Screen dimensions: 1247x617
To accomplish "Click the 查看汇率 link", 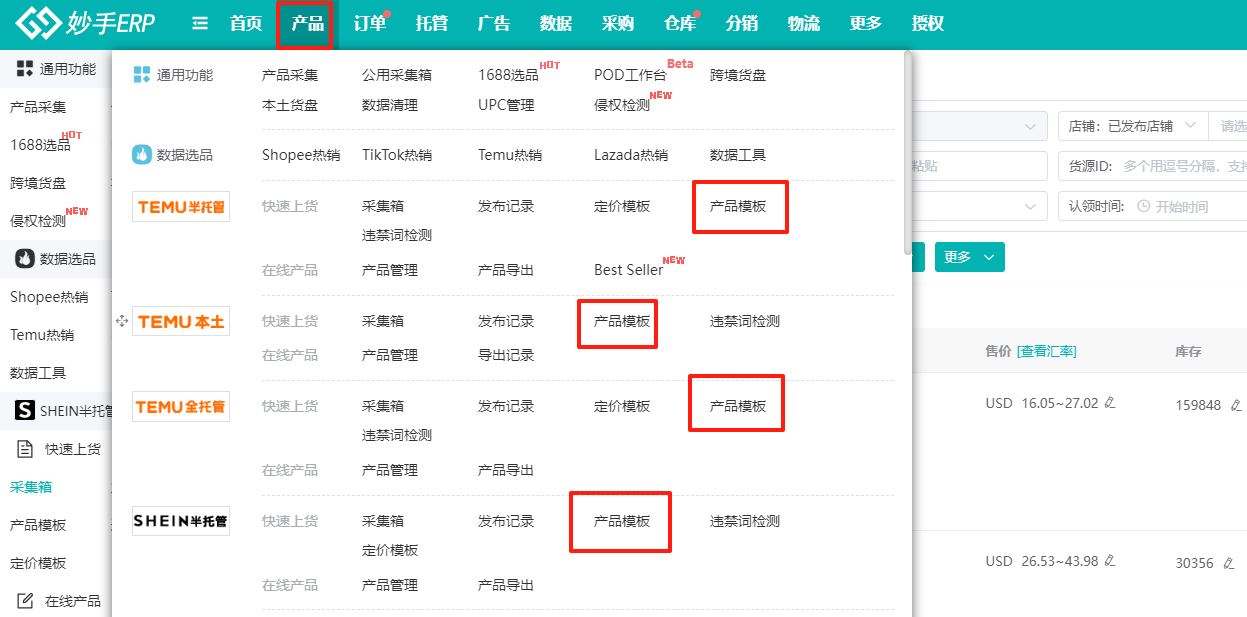I will pyautogui.click(x=1047, y=351).
